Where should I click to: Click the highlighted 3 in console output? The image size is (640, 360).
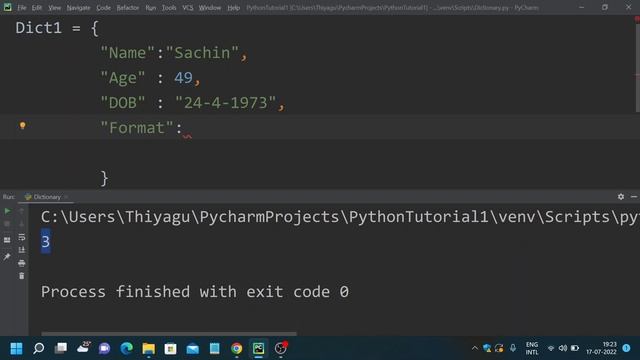click(x=46, y=242)
